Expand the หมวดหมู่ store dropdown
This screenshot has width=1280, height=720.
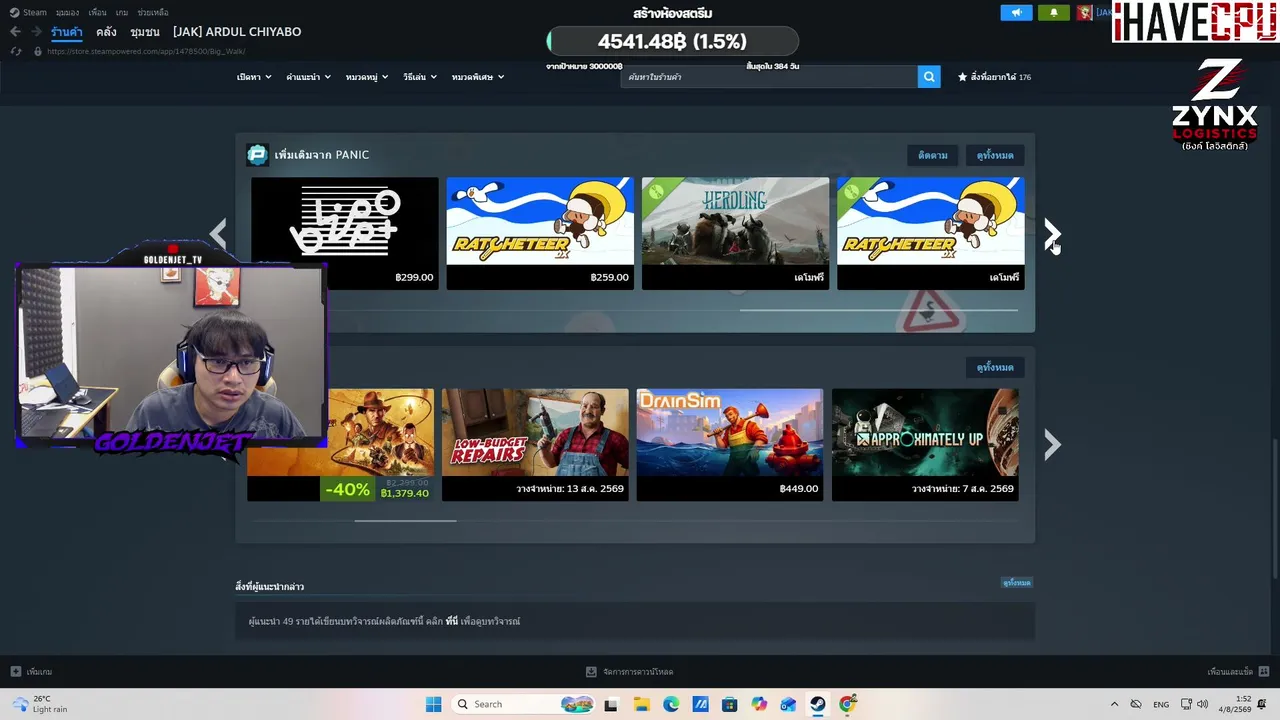click(x=367, y=77)
